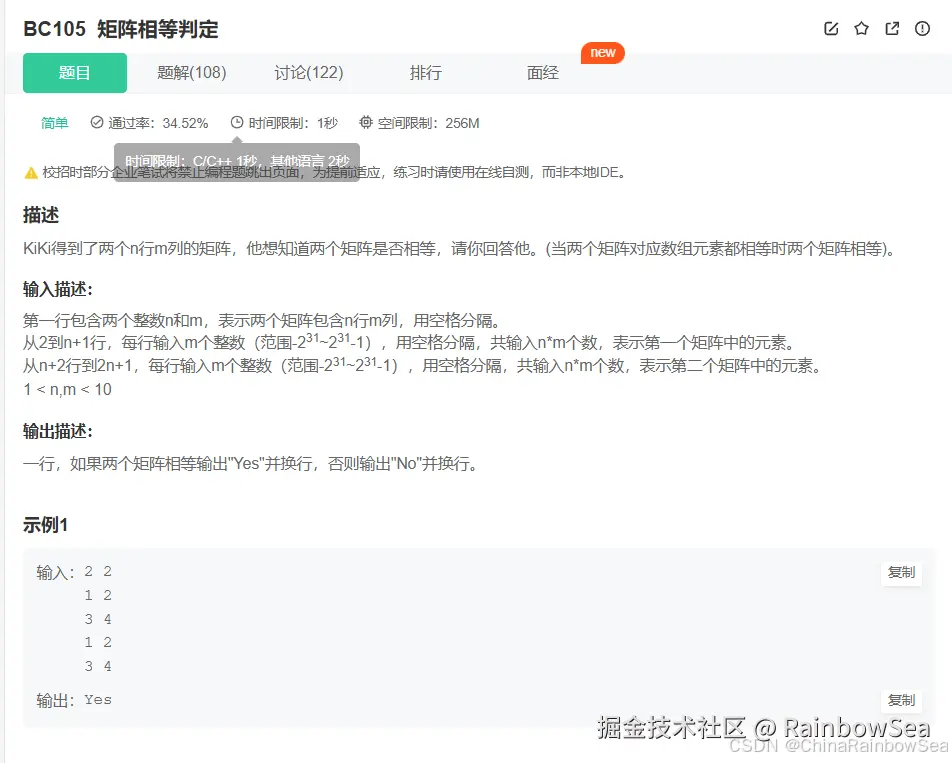Copy the sample output using 复制
952x763 pixels.
pyautogui.click(x=901, y=700)
